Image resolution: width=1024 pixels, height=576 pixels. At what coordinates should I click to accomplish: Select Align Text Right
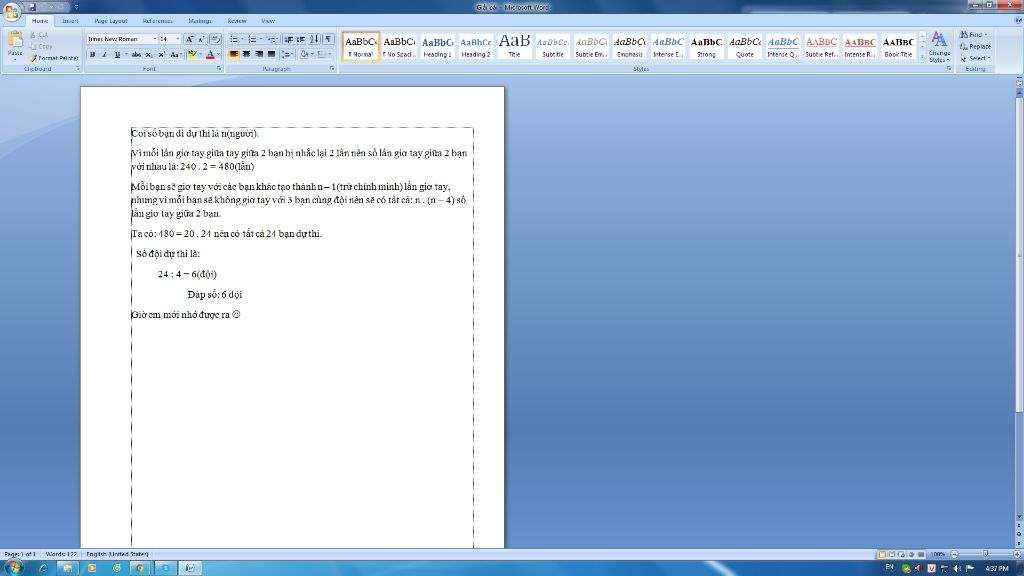tap(259, 54)
